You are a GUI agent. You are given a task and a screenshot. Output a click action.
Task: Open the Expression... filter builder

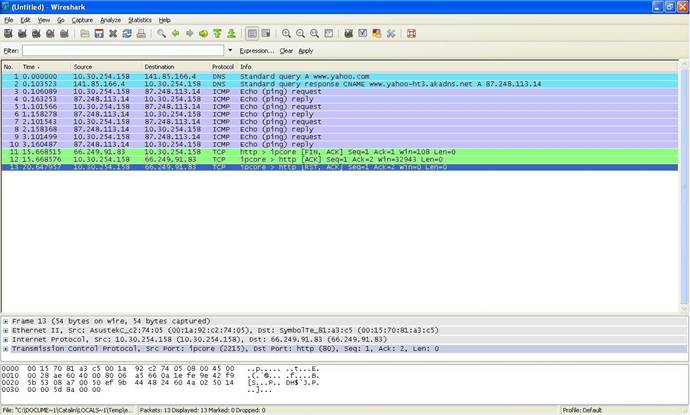[x=257, y=51]
